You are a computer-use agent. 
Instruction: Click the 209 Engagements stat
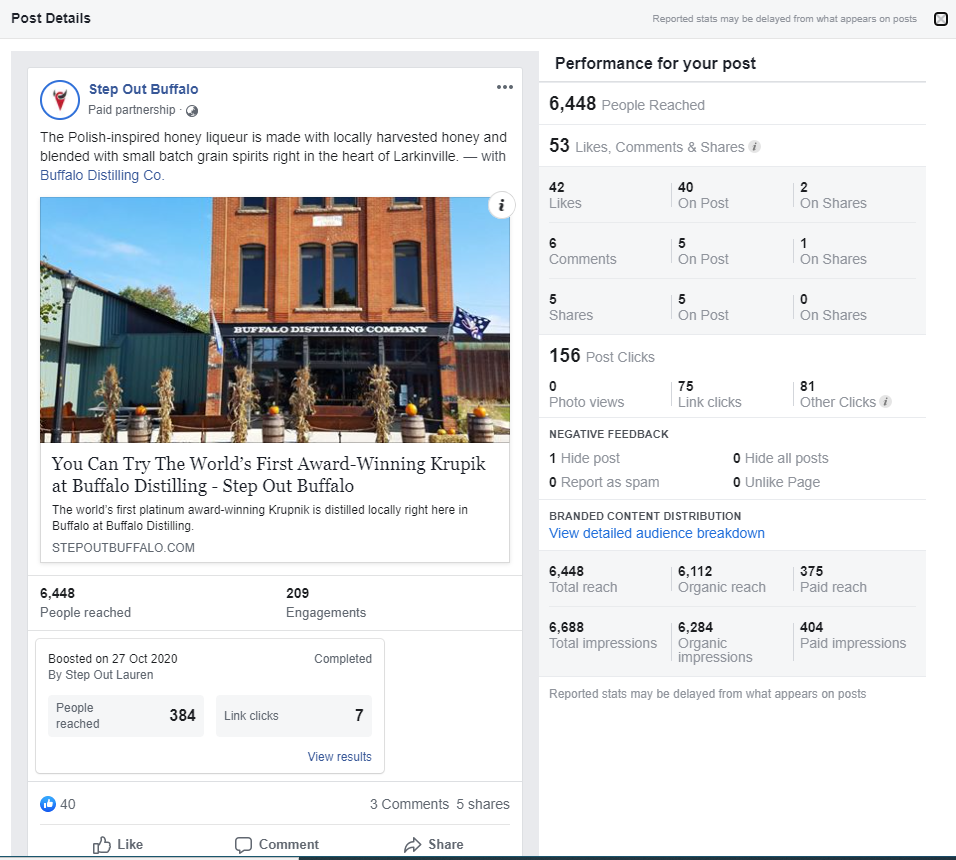[326, 603]
